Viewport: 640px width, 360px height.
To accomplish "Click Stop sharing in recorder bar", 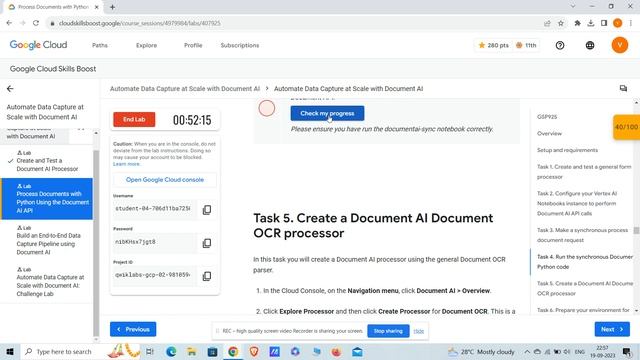I will pyautogui.click(x=388, y=331).
